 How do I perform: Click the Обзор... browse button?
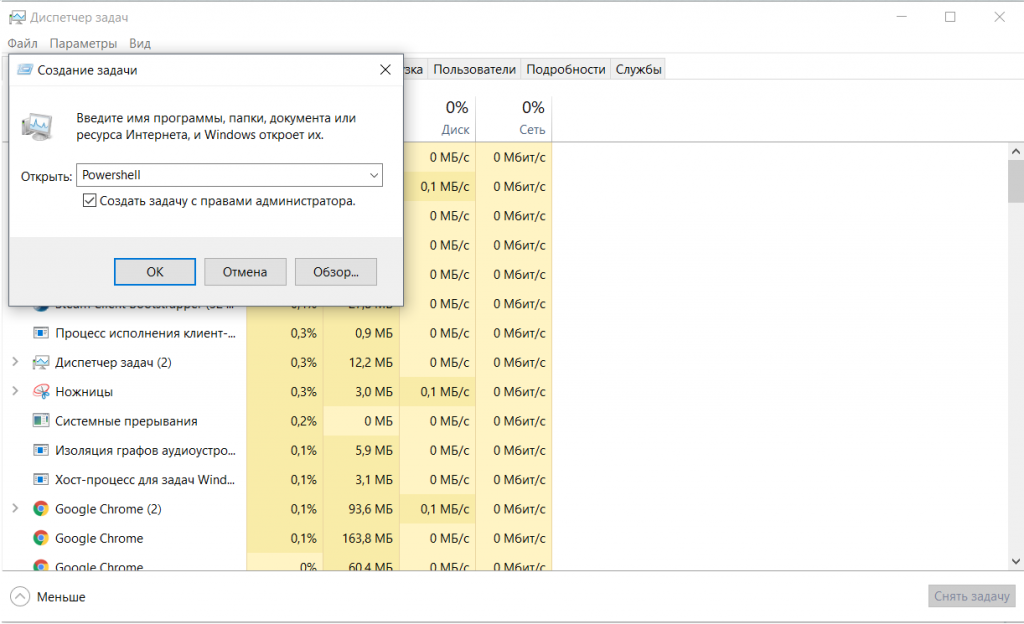[336, 271]
